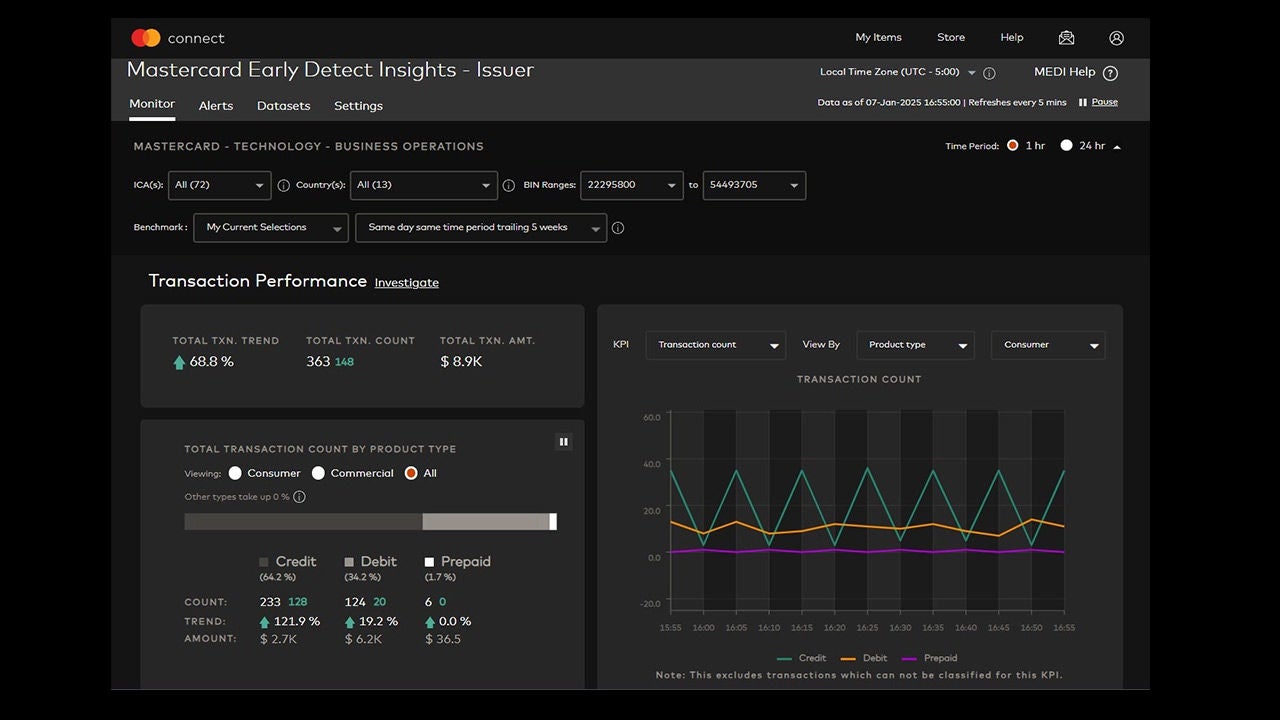This screenshot has height=720, width=1280.
Task: Select the Commercial viewing option
Action: tap(318, 473)
